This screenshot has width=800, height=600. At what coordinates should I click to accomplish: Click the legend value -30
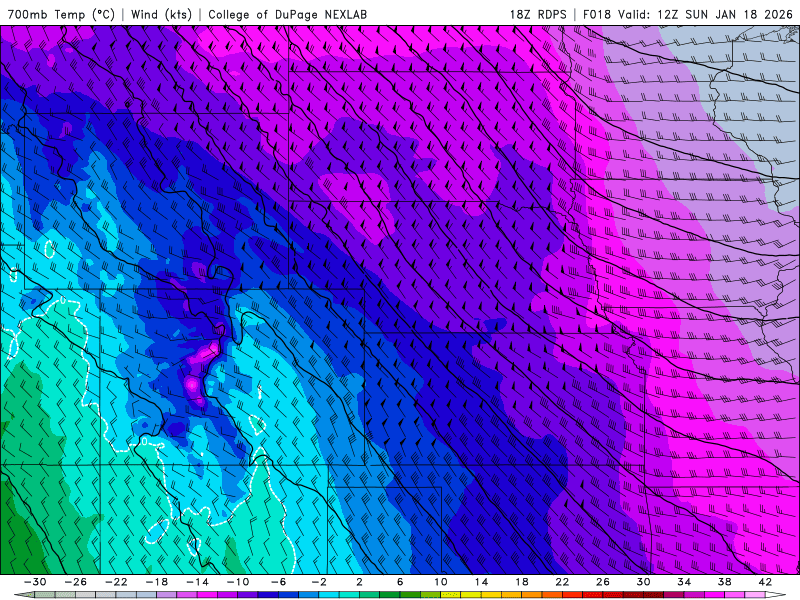coord(35,582)
